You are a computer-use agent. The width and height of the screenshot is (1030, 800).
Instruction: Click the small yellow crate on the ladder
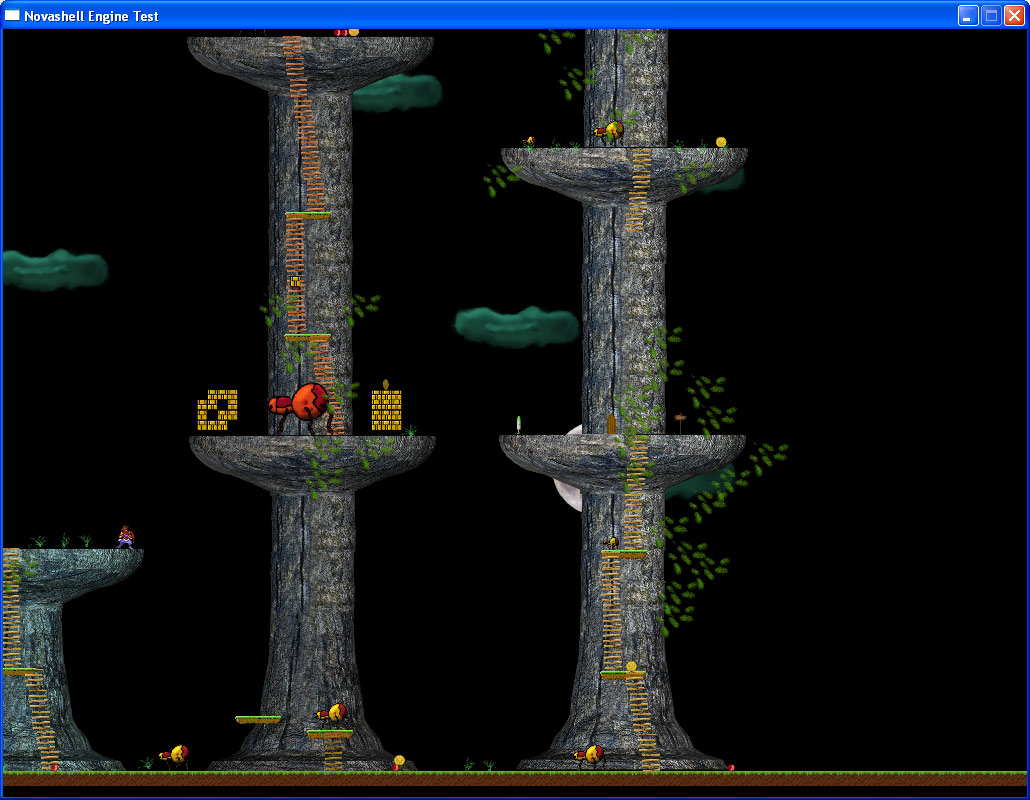coord(296,281)
